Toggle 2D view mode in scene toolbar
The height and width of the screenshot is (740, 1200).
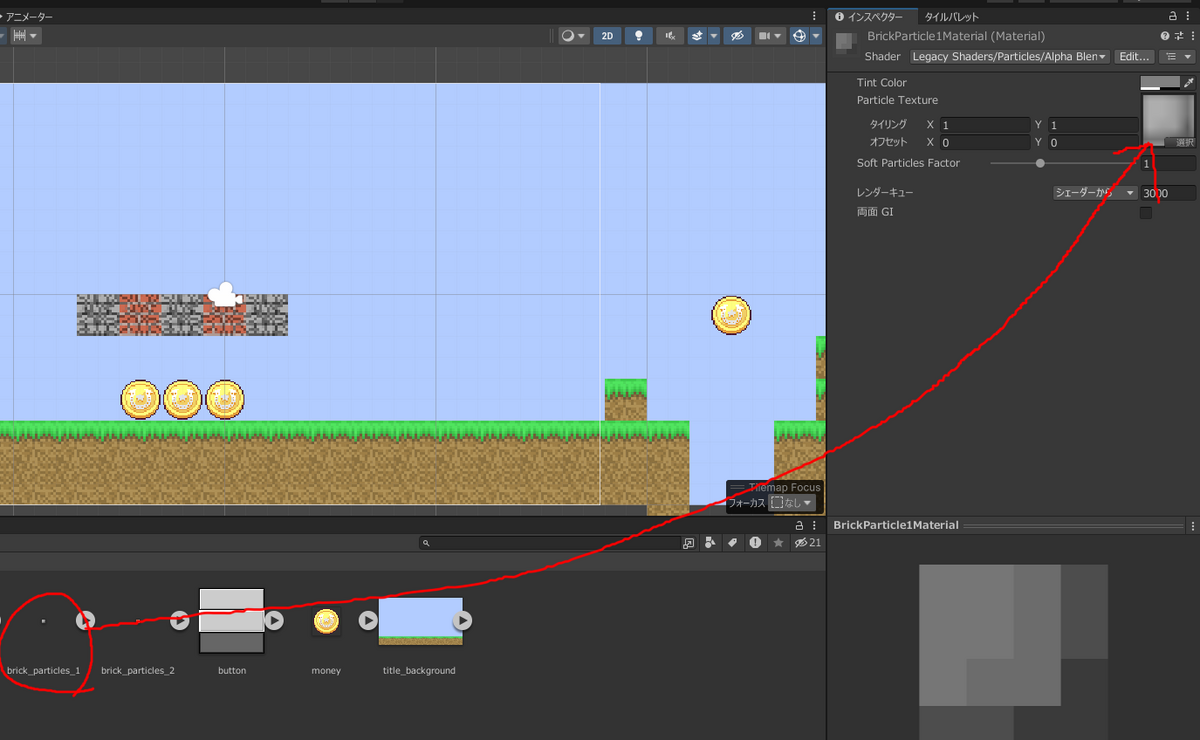[607, 36]
